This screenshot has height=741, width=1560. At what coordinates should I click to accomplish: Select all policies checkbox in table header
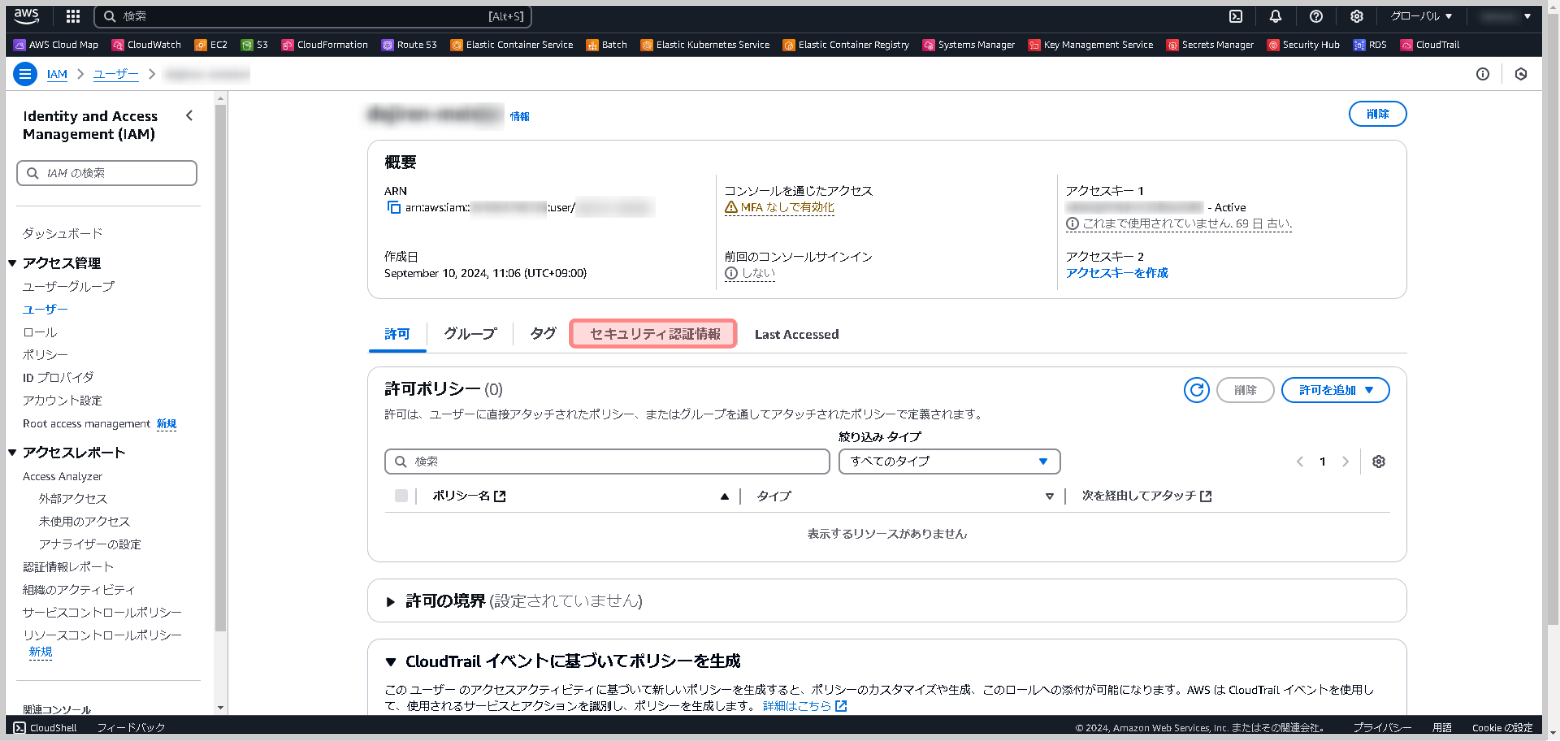click(401, 496)
